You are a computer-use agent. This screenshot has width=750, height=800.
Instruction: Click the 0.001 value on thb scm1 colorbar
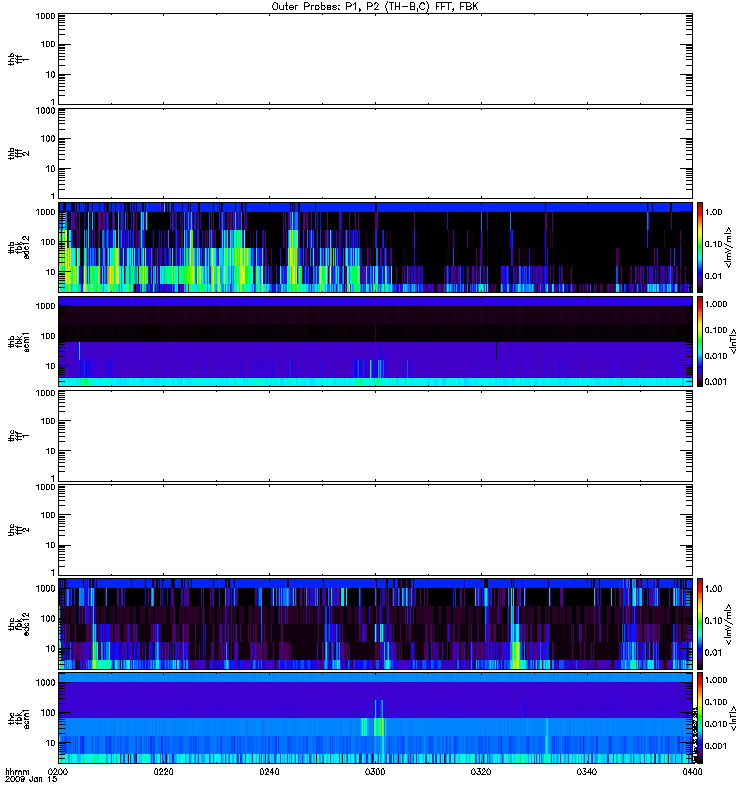[x=716, y=382]
